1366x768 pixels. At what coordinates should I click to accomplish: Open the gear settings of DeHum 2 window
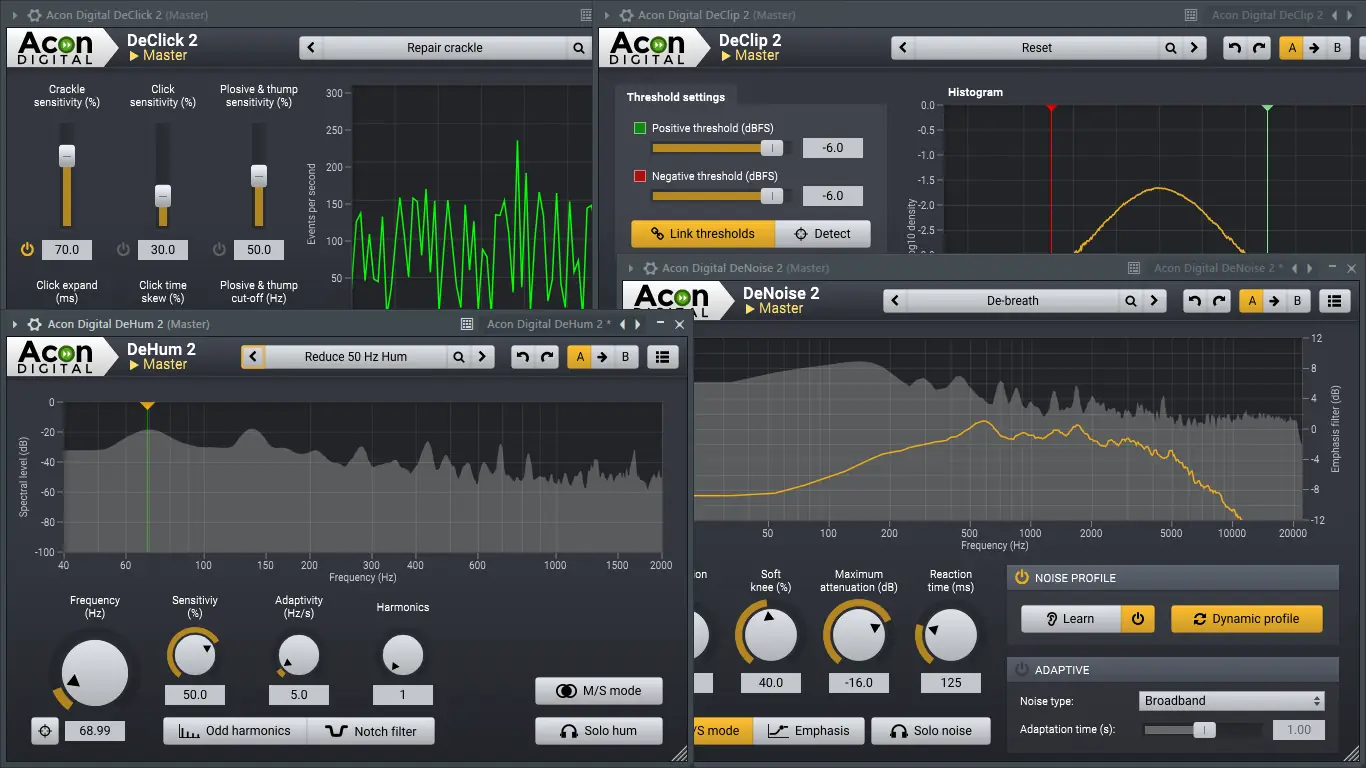[x=33, y=324]
